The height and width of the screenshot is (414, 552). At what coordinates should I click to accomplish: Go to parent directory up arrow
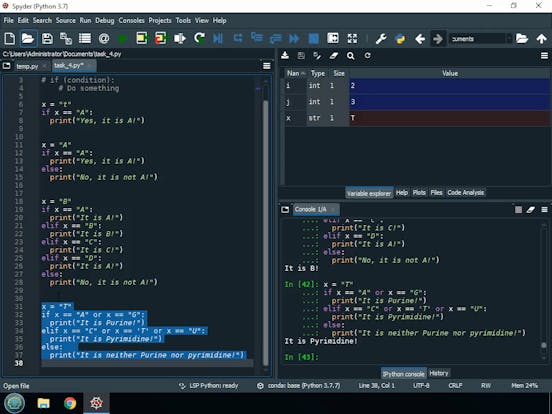[x=541, y=38]
